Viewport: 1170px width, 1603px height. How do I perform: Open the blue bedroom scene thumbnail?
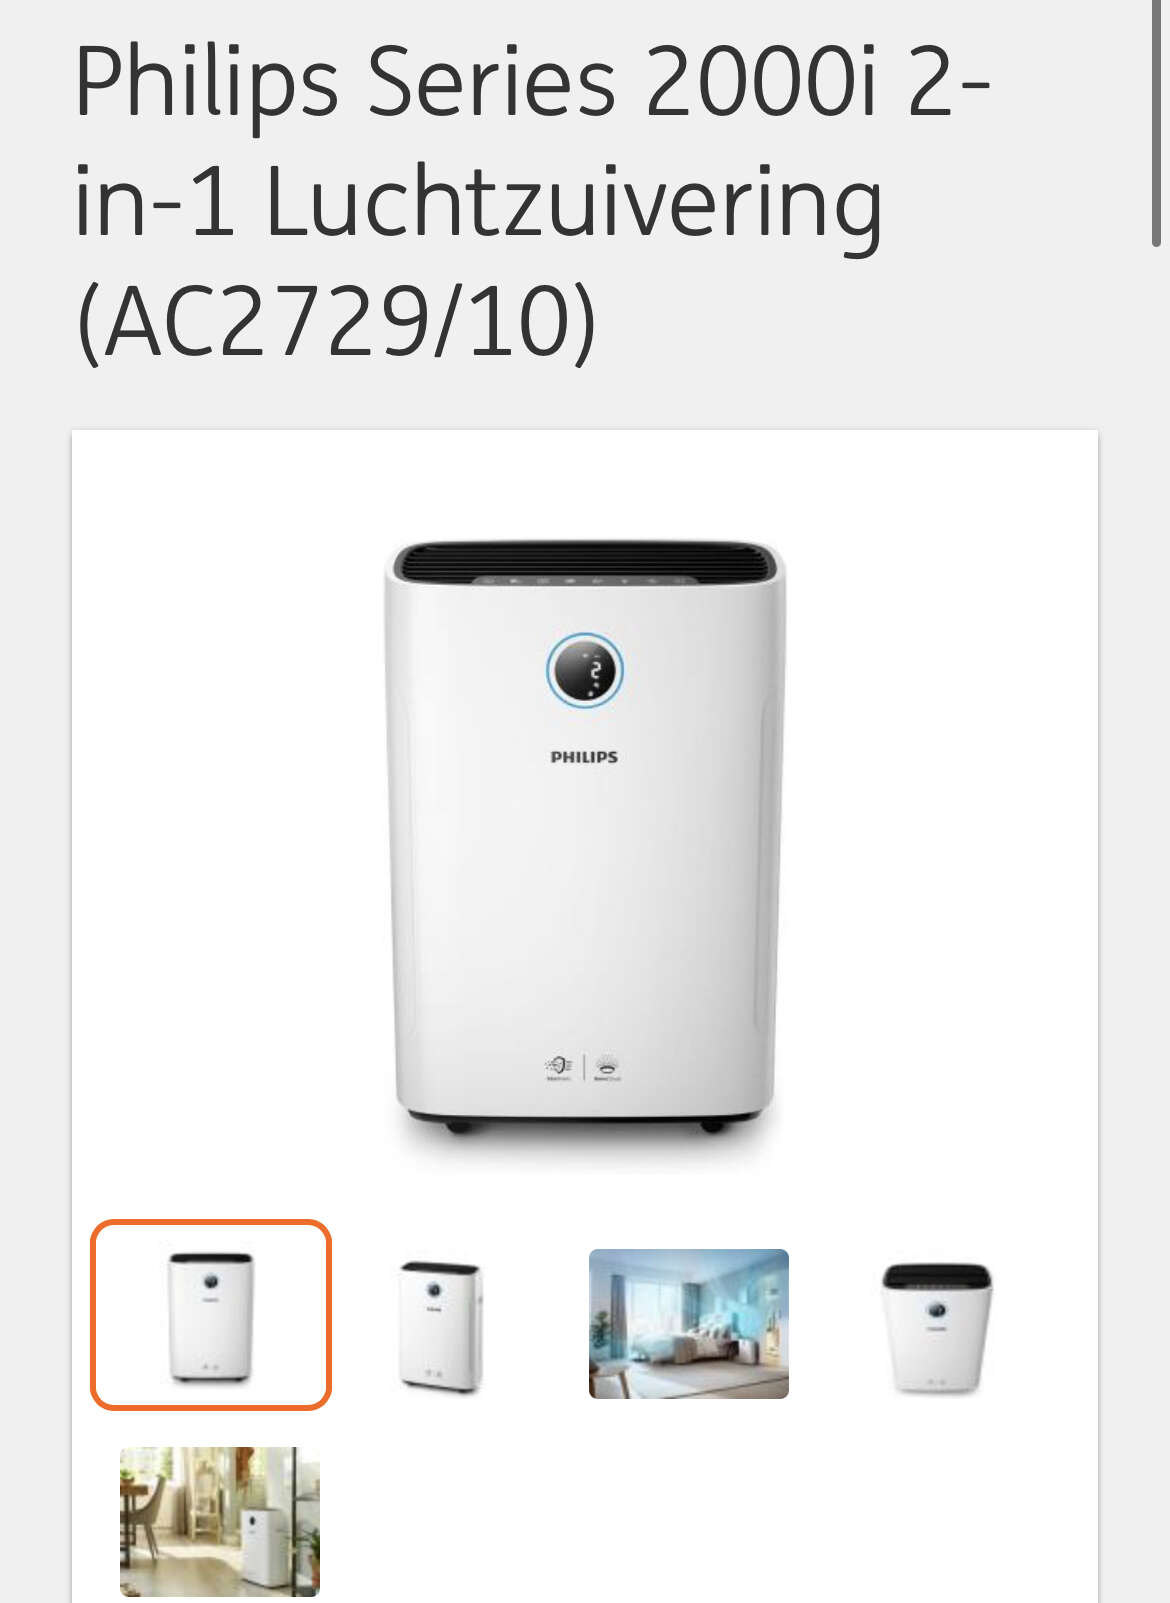pyautogui.click(x=689, y=1324)
